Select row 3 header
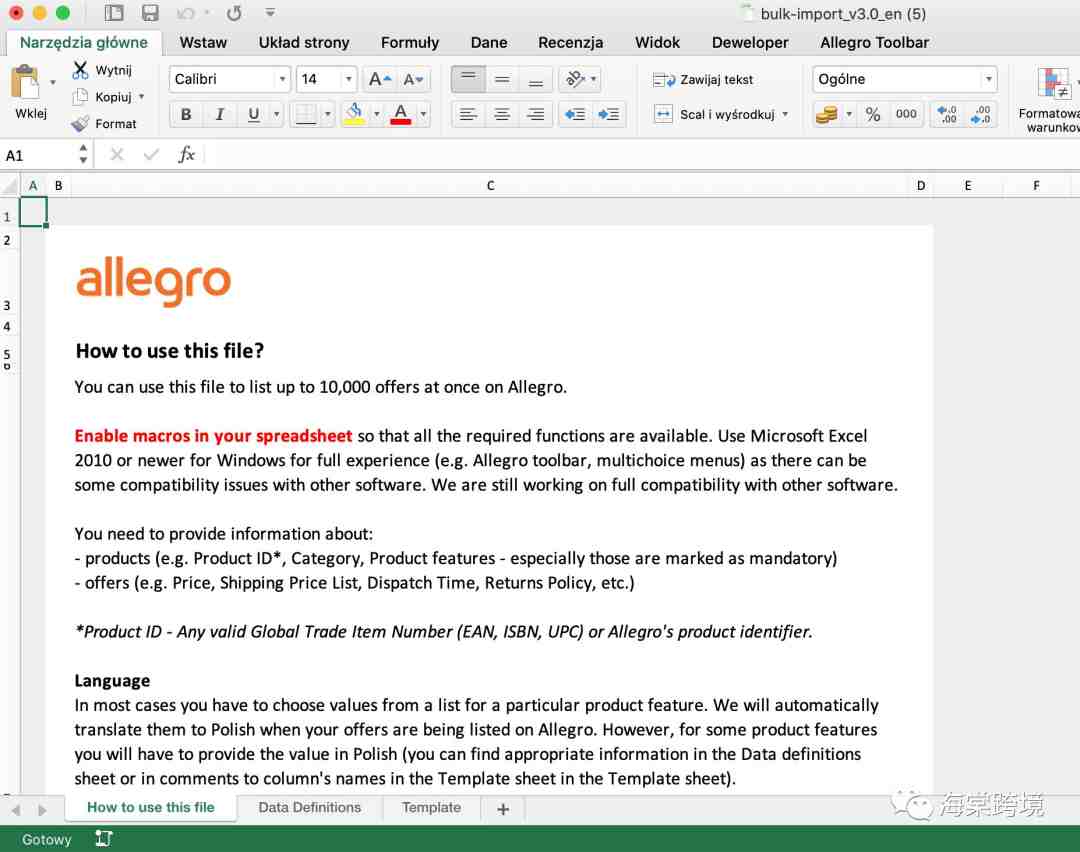Viewport: 1080px width, 852px height. click(8, 281)
